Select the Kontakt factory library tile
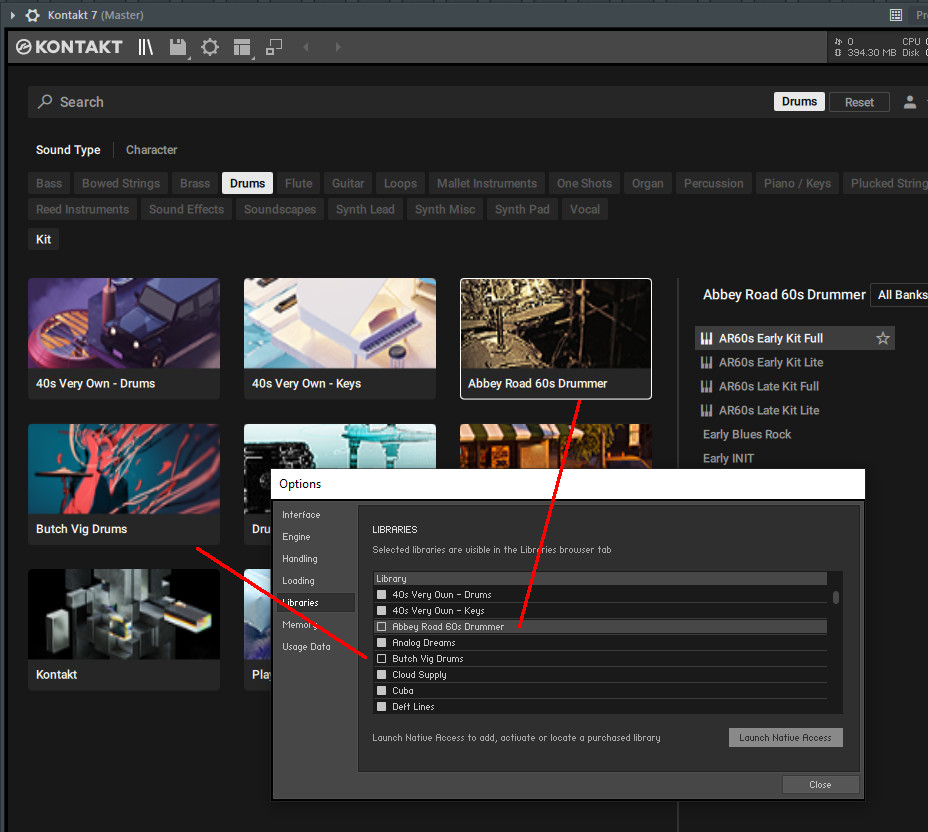This screenshot has height=832, width=928. tap(124, 630)
